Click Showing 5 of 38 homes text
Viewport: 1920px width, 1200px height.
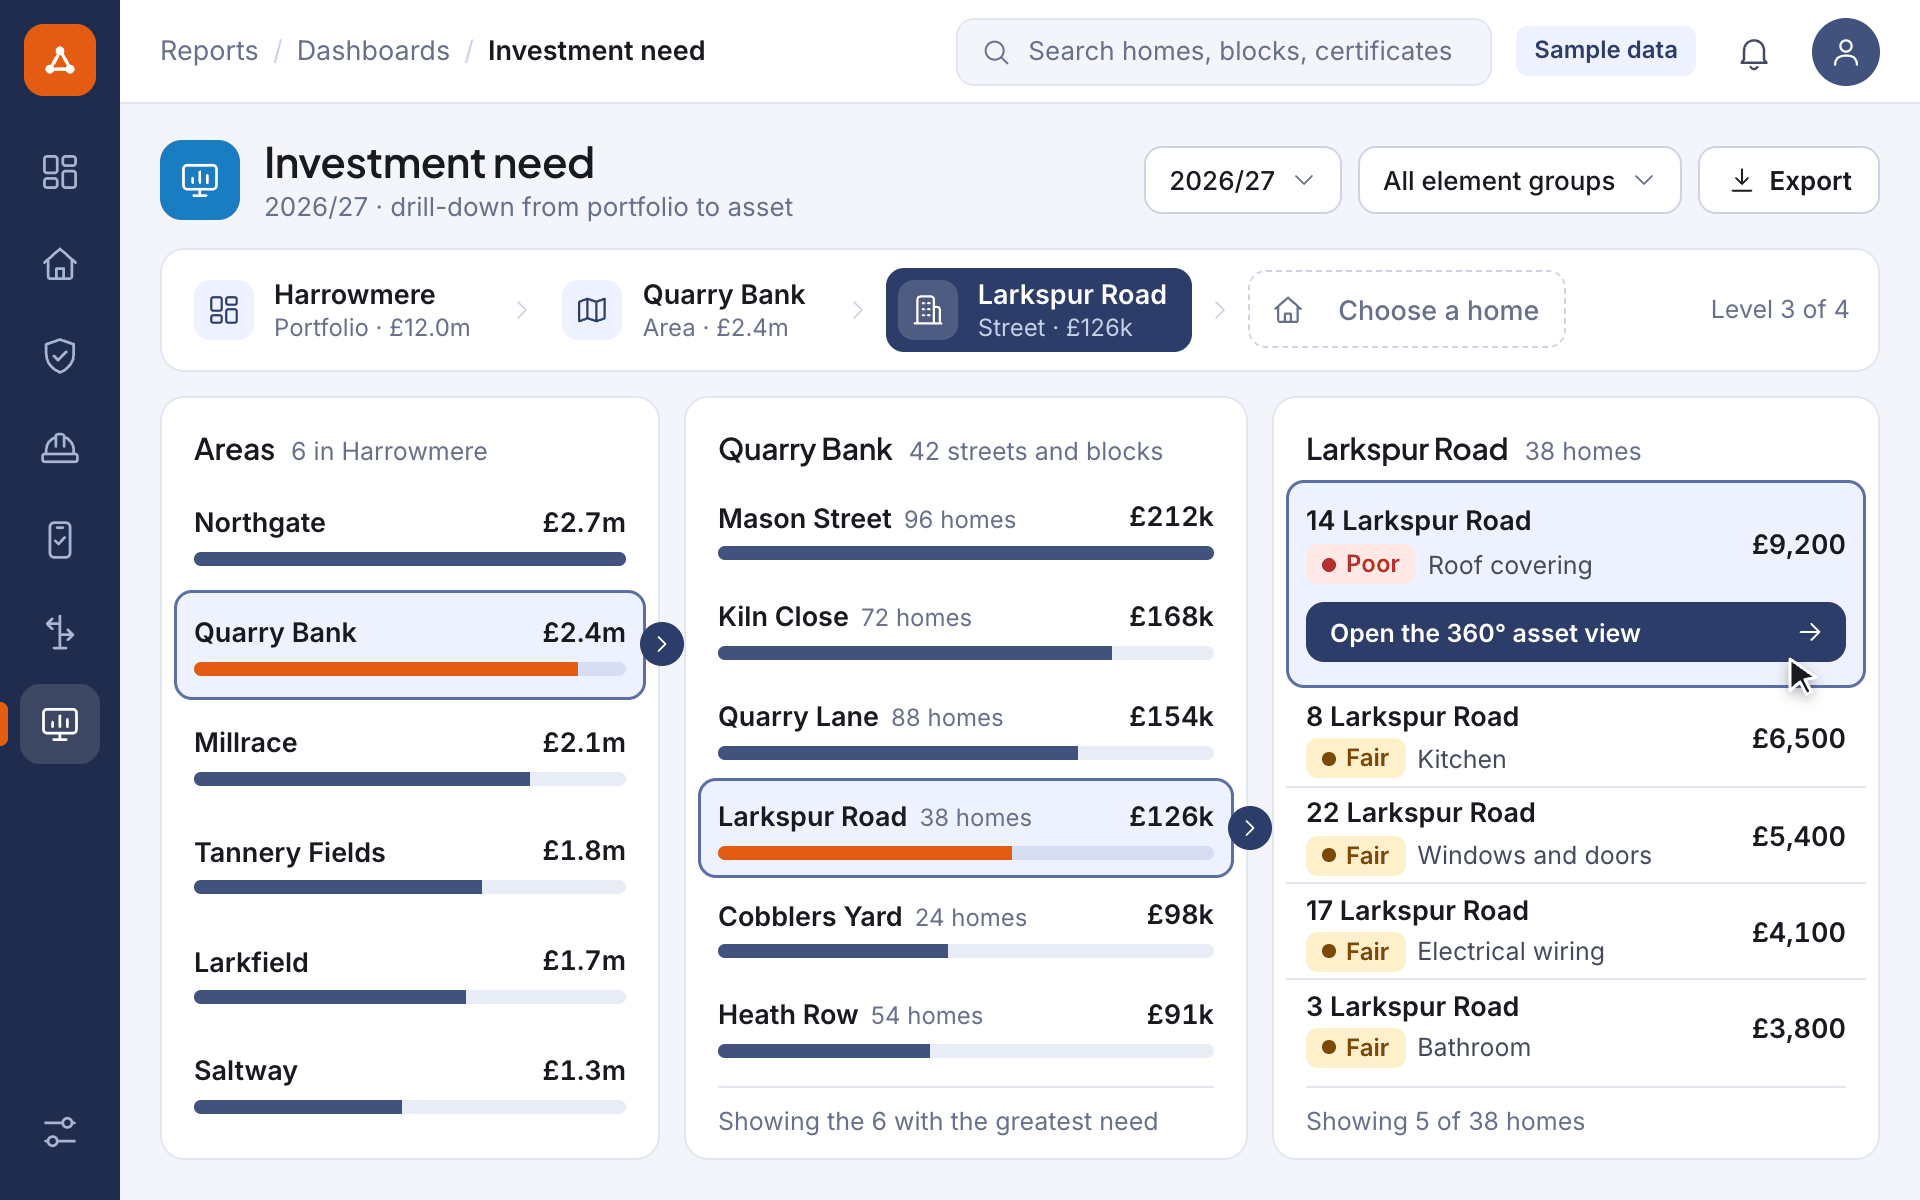1445,1121
